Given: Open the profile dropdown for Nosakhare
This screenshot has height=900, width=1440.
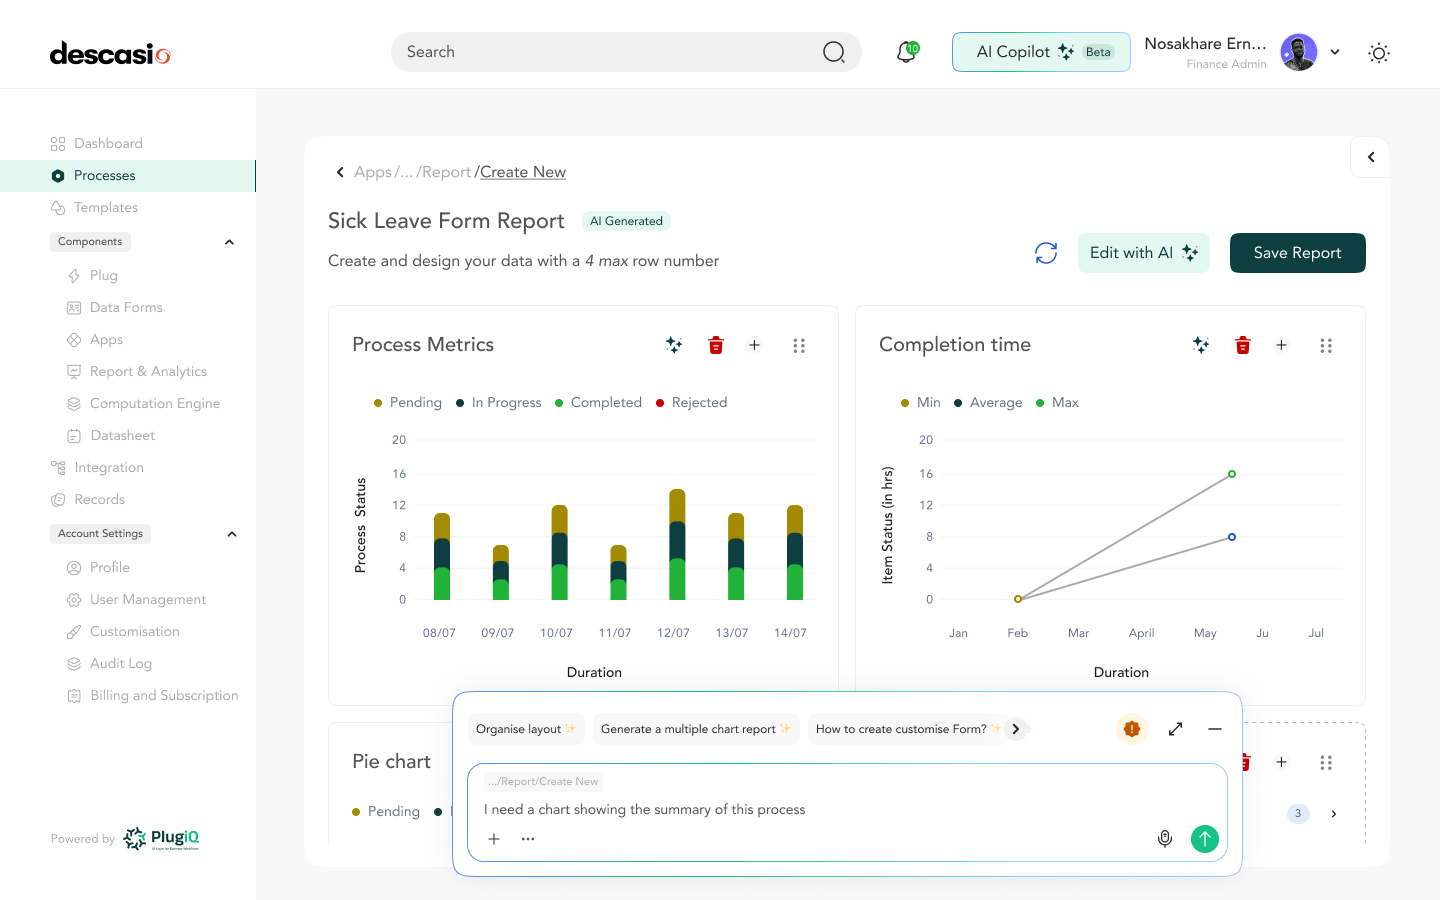Looking at the screenshot, I should (x=1335, y=51).
